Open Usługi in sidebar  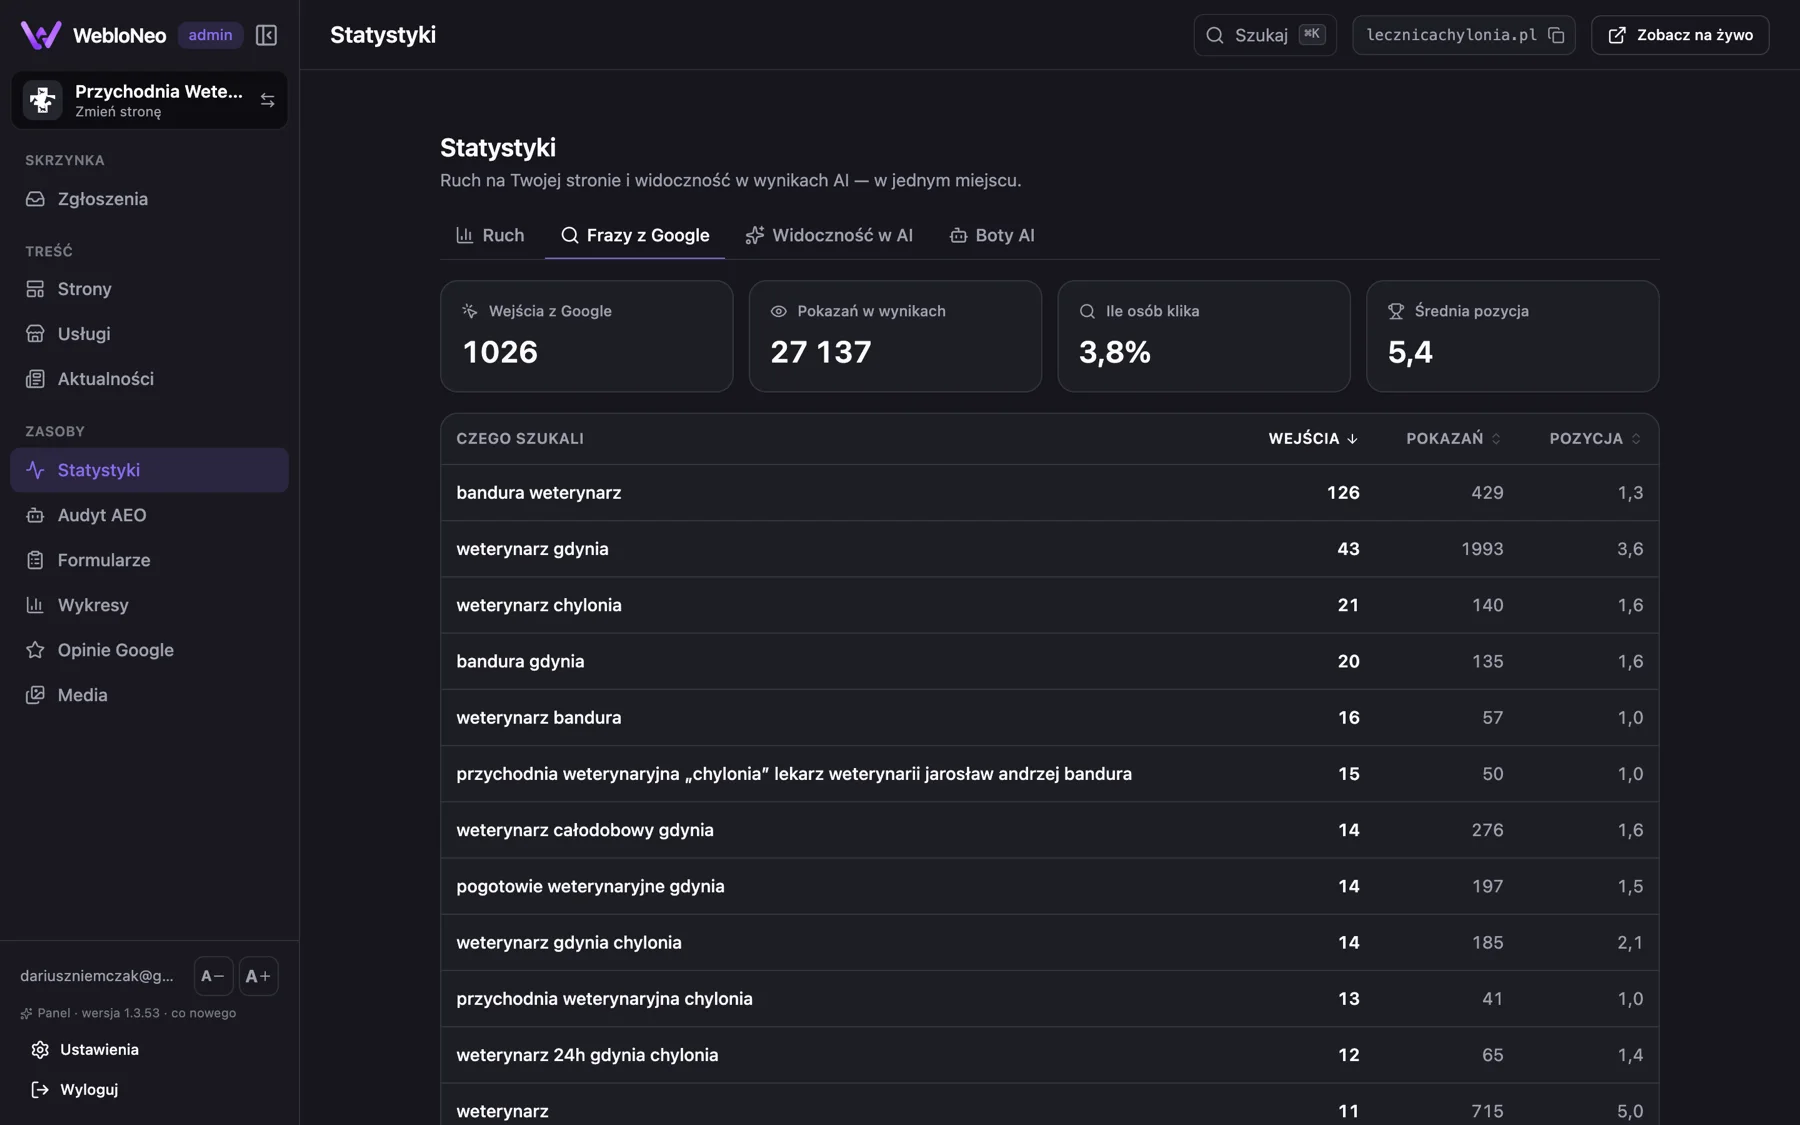[149, 334]
